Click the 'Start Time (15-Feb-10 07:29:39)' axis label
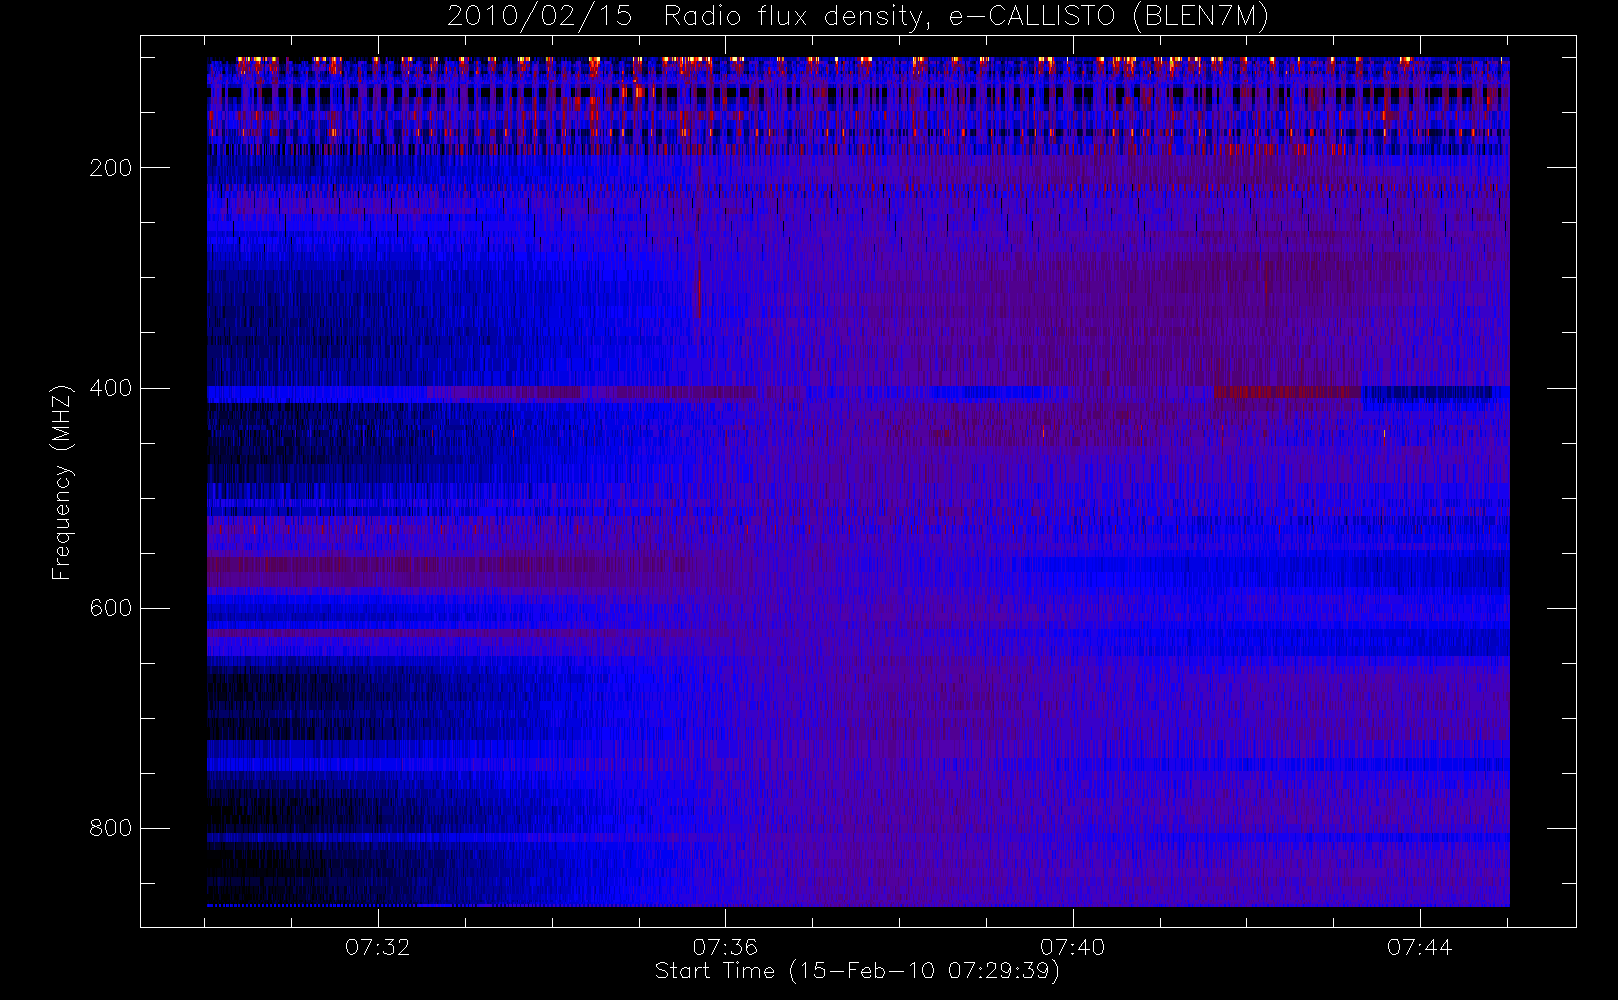The image size is (1618, 1000). tap(857, 971)
